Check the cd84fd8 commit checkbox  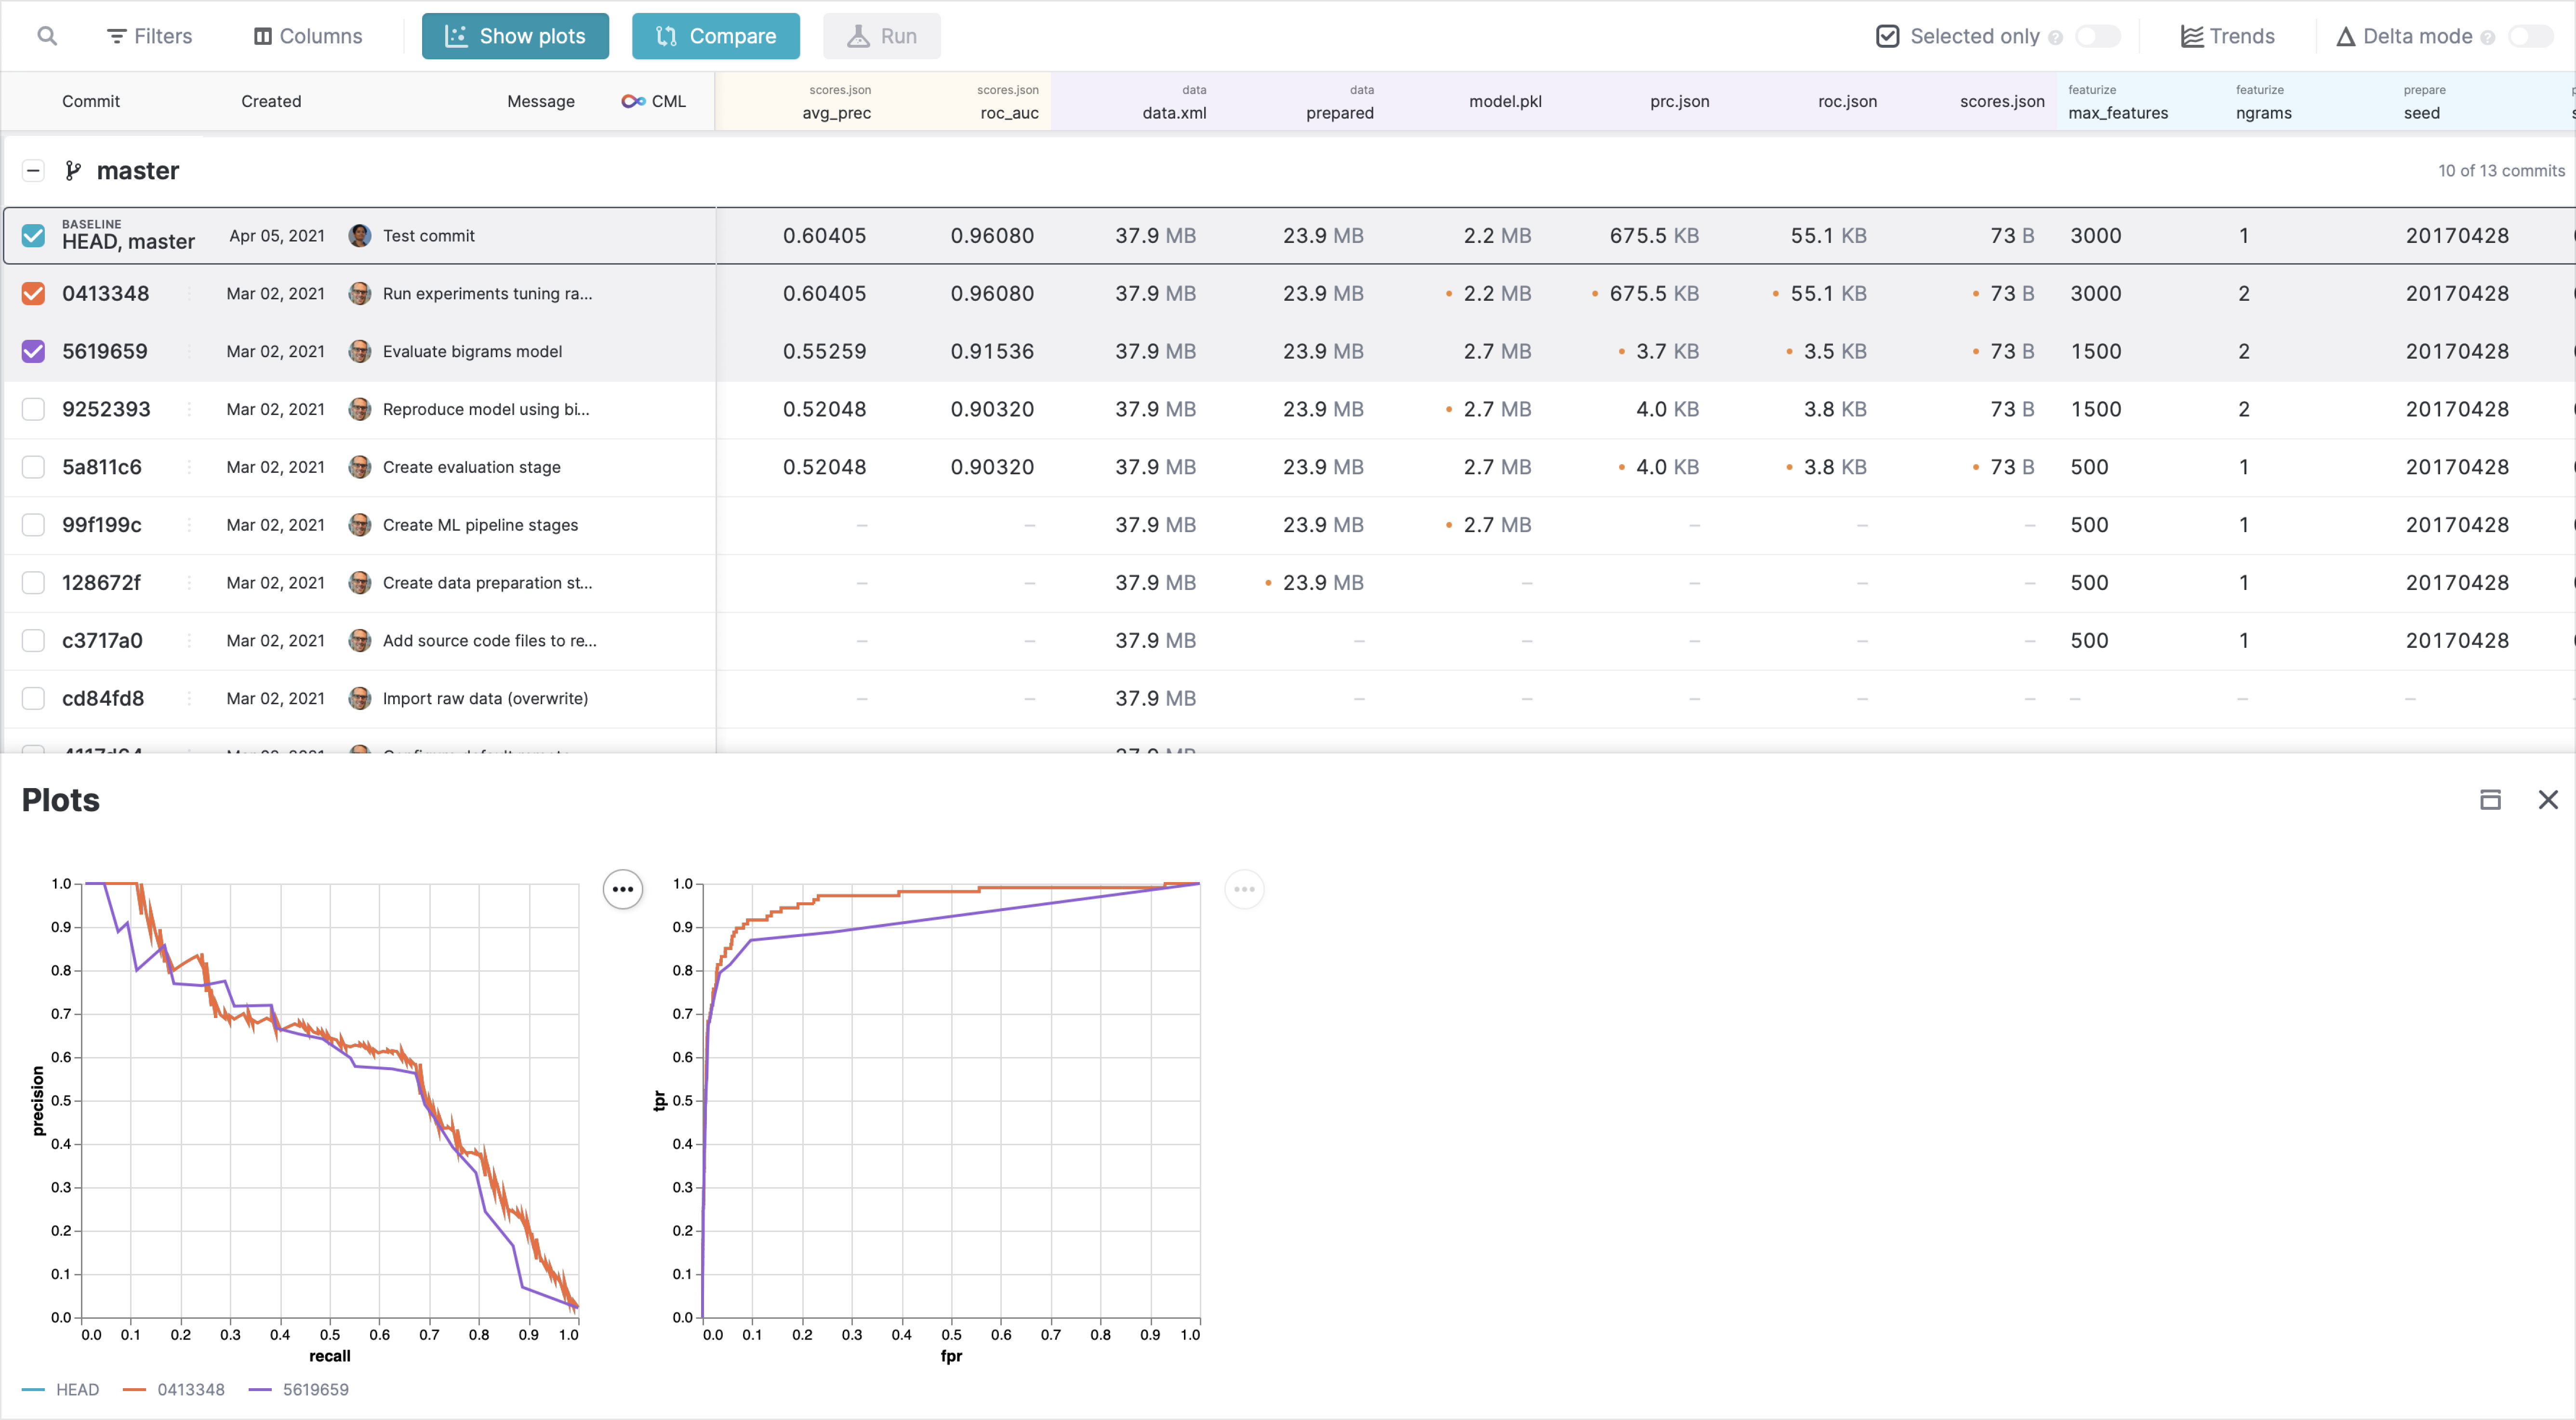[x=33, y=699]
